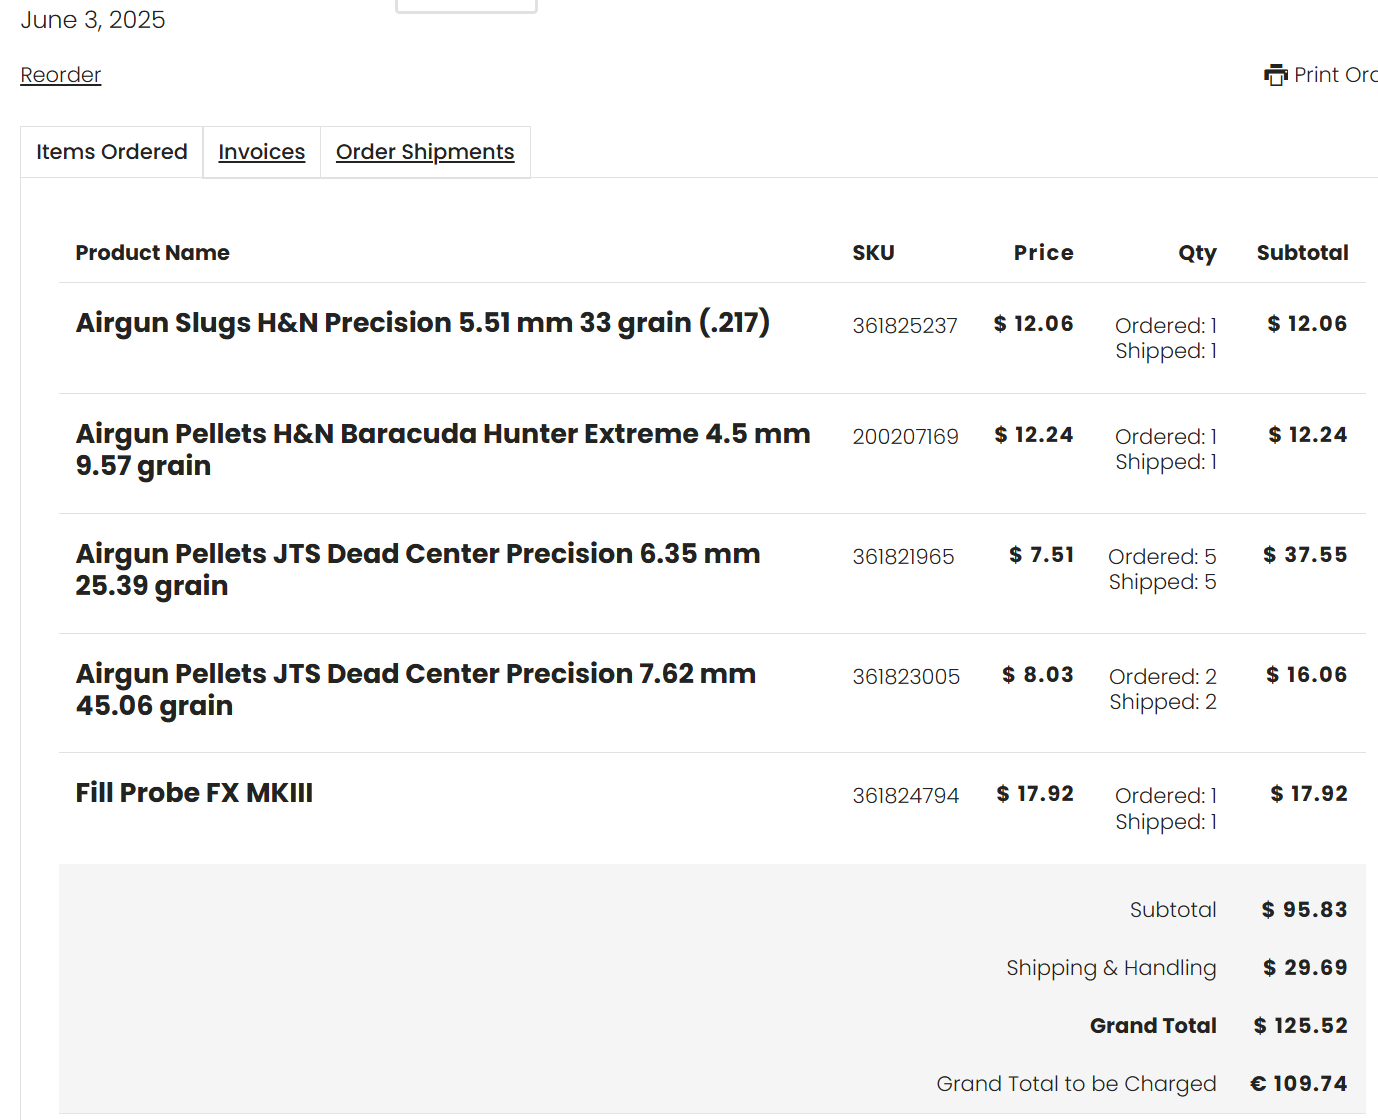This screenshot has width=1378, height=1120.
Task: Click the printer icon beside Print Order
Action: (1276, 75)
